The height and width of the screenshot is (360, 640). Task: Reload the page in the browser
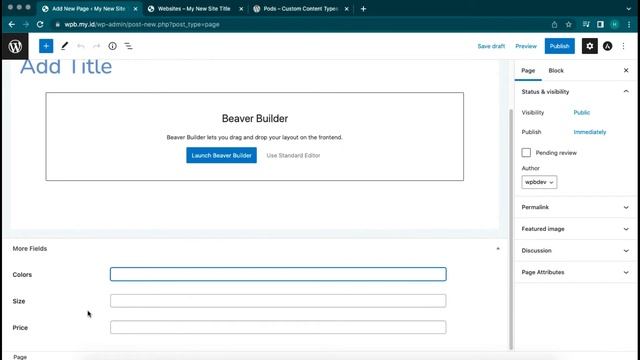tap(40, 24)
